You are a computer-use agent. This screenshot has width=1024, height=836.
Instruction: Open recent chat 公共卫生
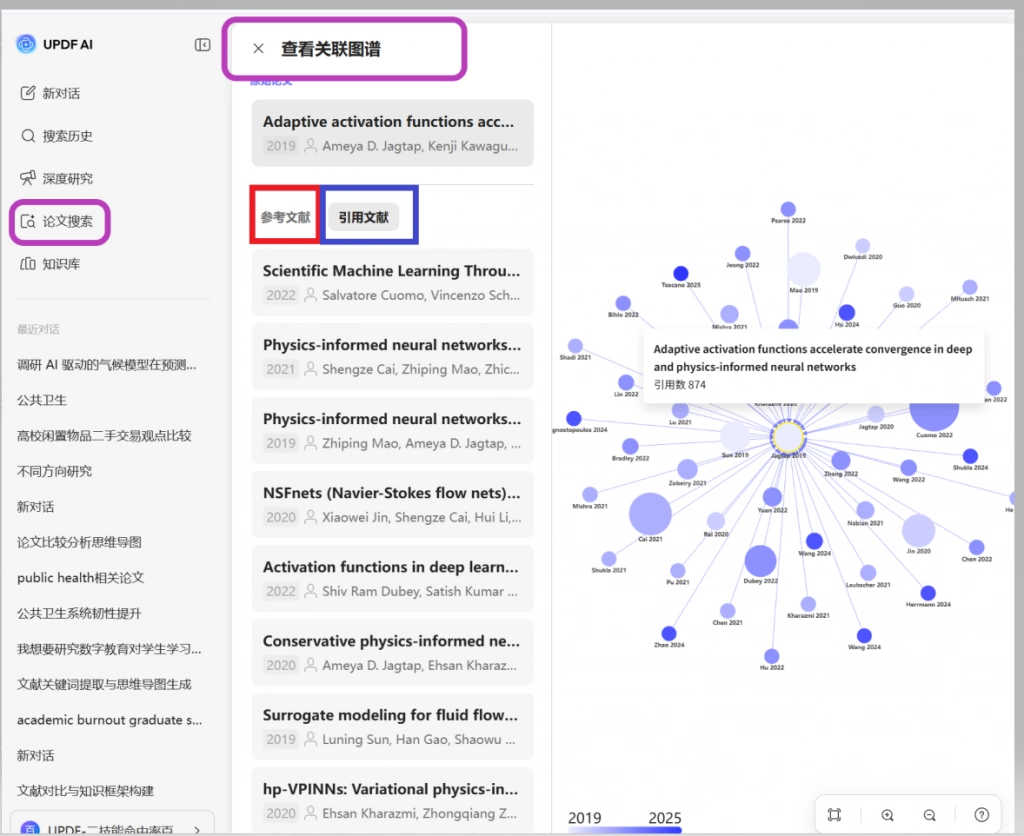pyautogui.click(x=42, y=400)
